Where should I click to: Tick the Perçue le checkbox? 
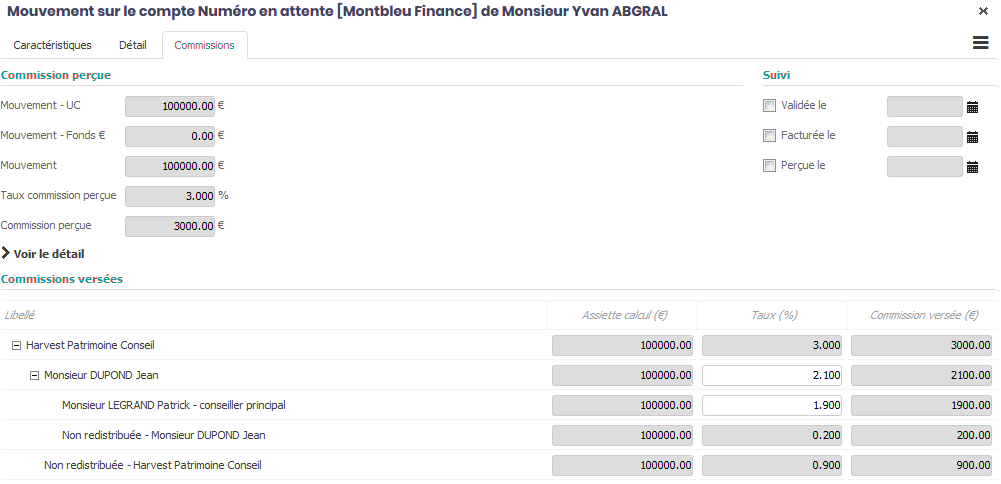(x=769, y=166)
